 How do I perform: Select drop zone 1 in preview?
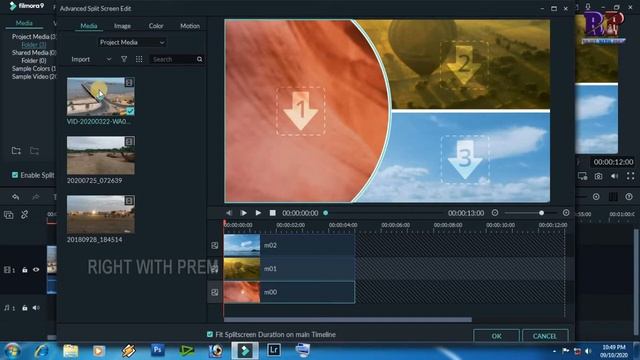click(301, 111)
